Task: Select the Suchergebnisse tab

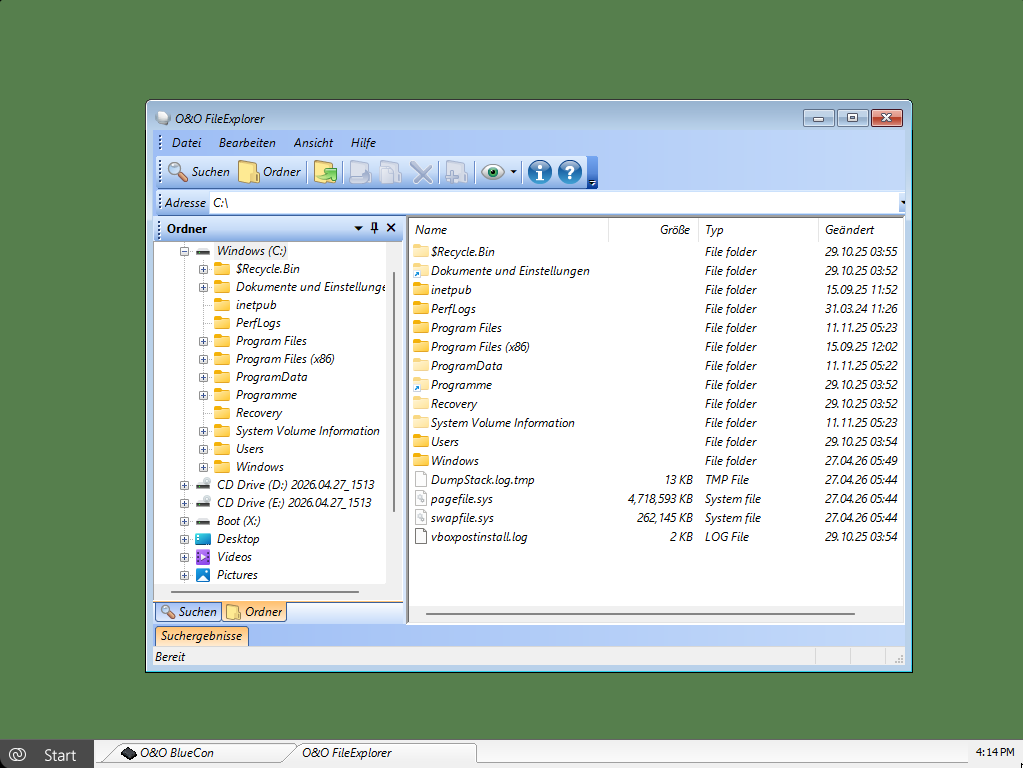Action: (x=201, y=636)
